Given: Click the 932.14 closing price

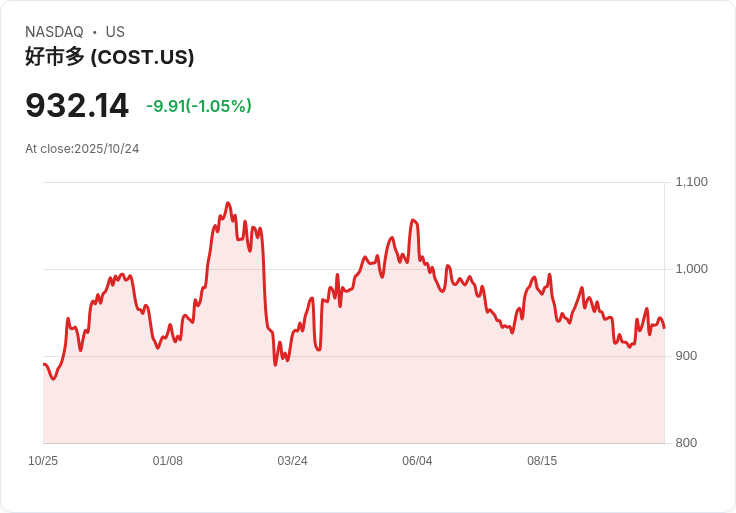Looking at the screenshot, I should (x=77, y=106).
